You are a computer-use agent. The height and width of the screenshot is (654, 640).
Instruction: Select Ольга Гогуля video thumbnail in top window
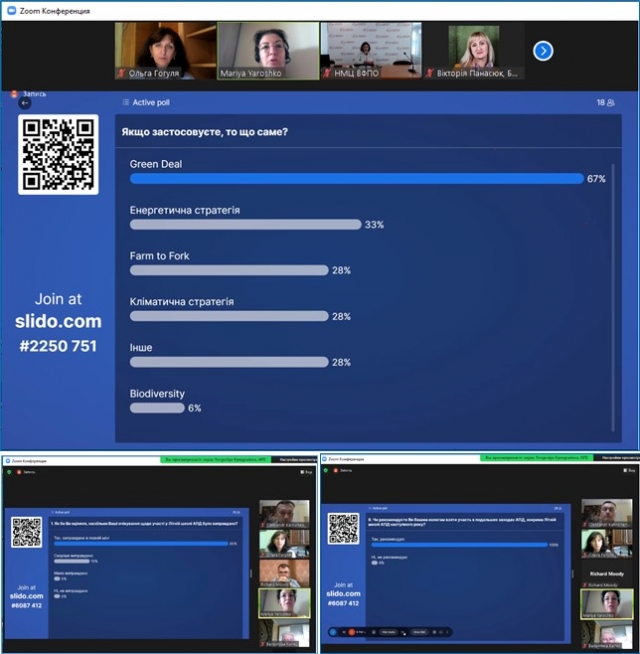pos(166,51)
